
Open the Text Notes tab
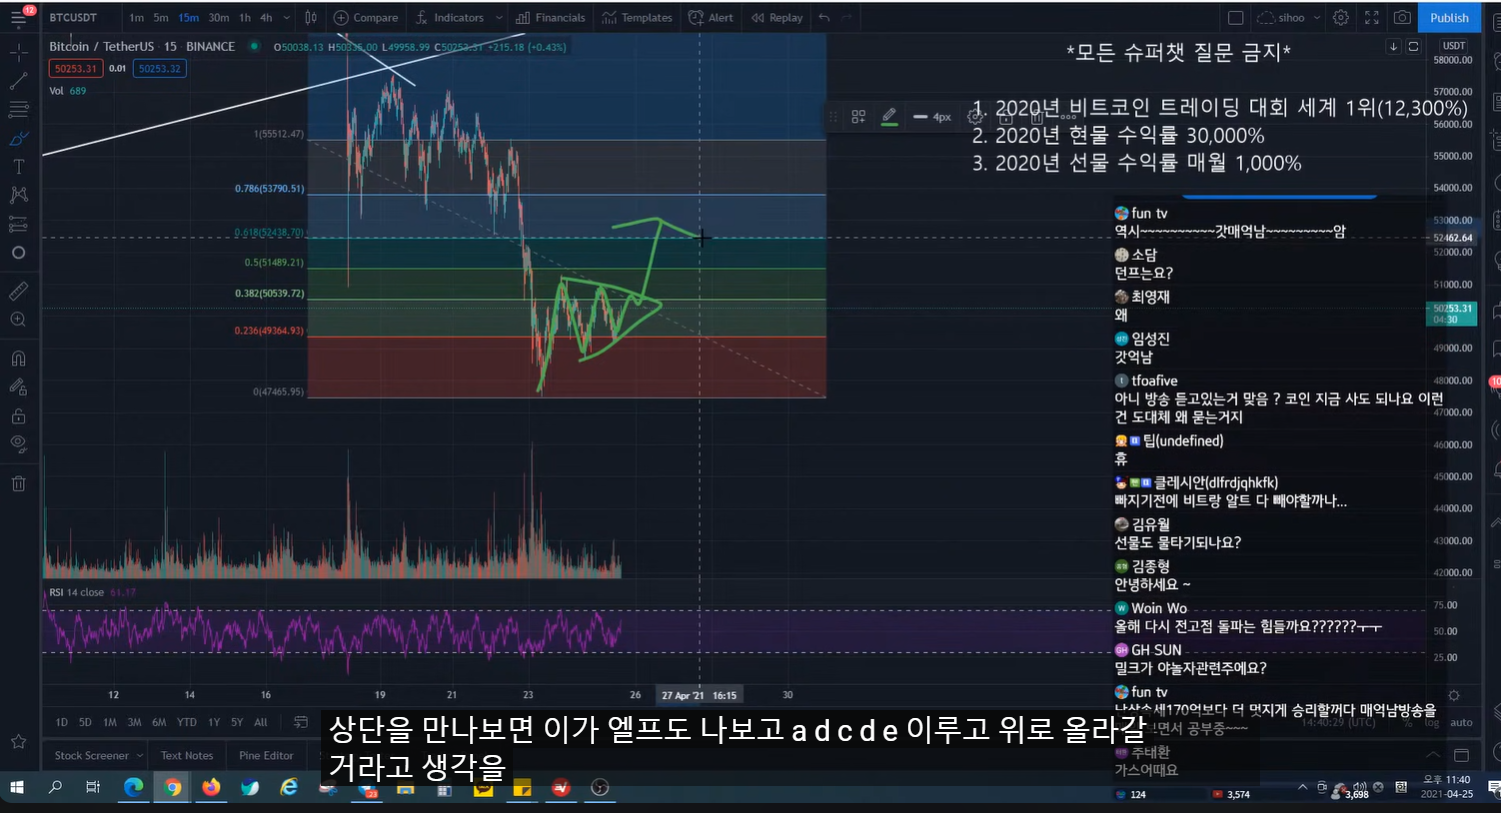click(x=187, y=756)
